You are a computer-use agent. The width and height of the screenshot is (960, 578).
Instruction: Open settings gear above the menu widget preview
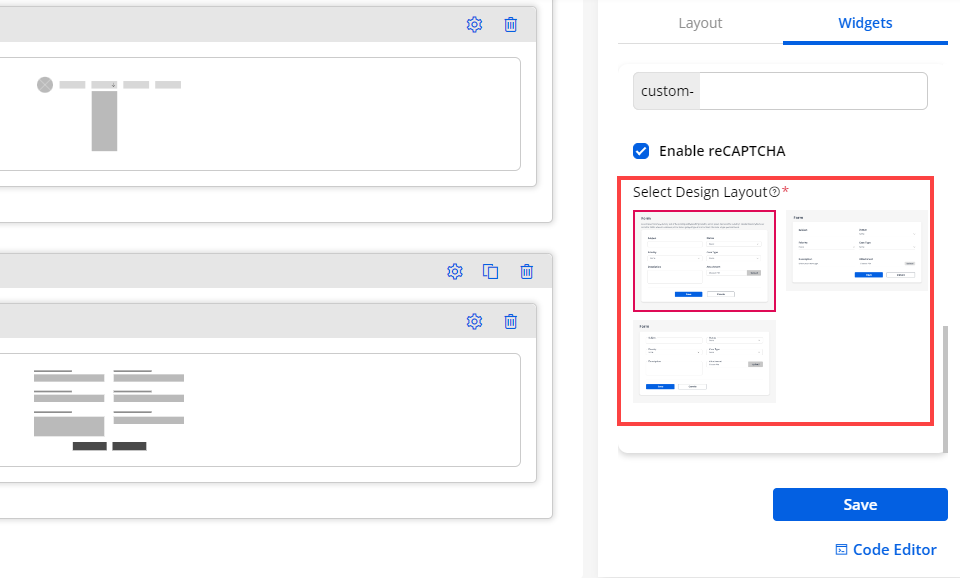pyautogui.click(x=474, y=24)
